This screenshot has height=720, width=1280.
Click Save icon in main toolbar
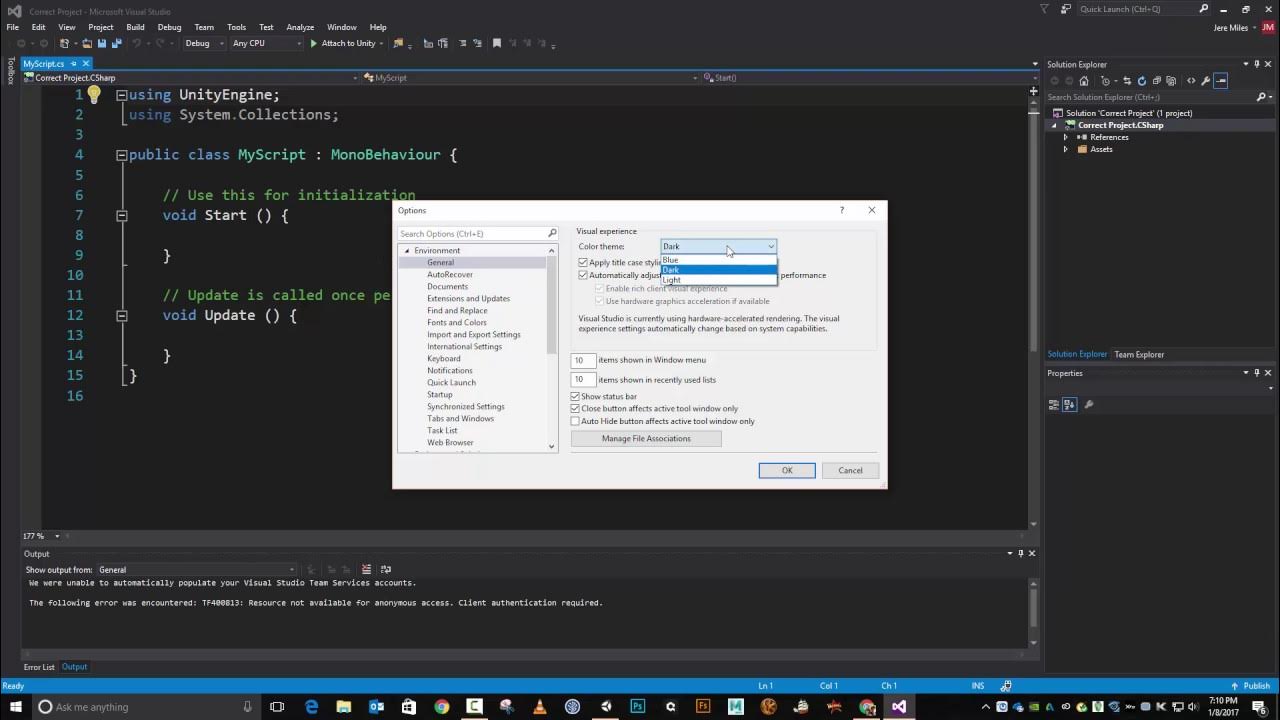tap(101, 44)
